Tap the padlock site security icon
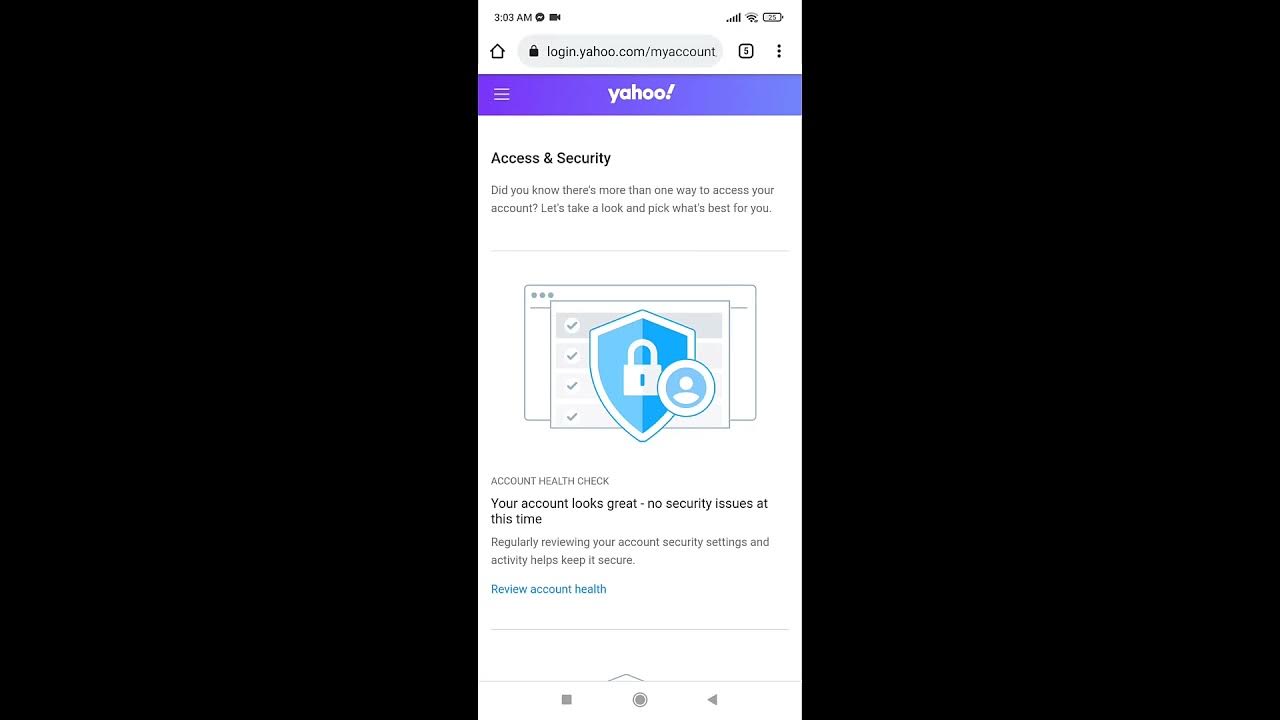The height and width of the screenshot is (720, 1280). 534,51
